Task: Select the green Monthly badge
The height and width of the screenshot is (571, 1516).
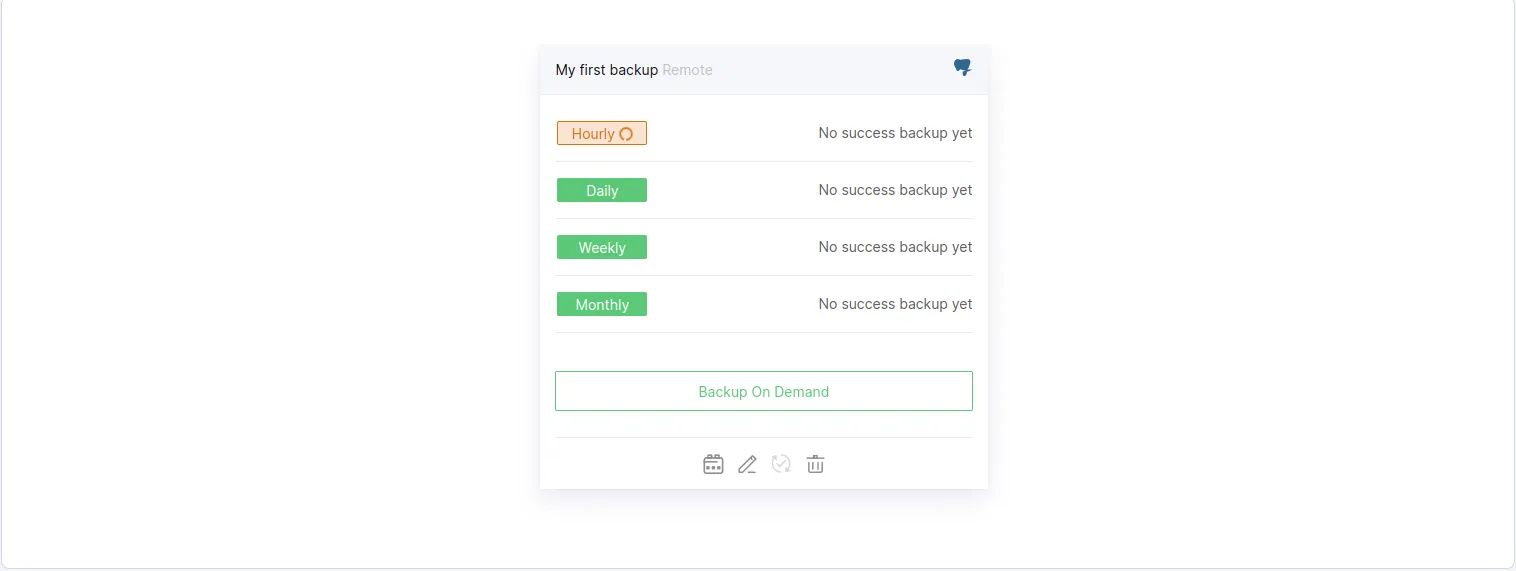Action: (x=602, y=304)
